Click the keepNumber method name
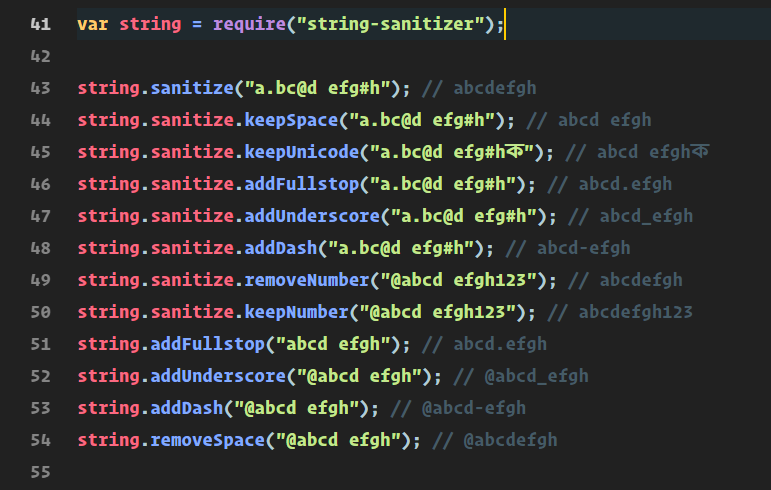The height and width of the screenshot is (490, 771). click(x=297, y=312)
